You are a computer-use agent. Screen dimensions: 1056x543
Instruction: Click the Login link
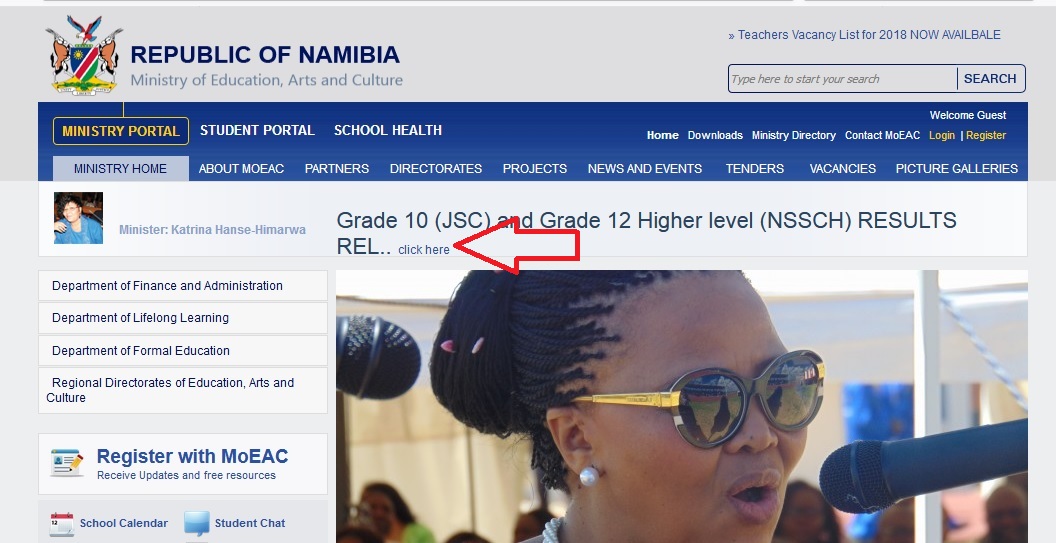942,135
